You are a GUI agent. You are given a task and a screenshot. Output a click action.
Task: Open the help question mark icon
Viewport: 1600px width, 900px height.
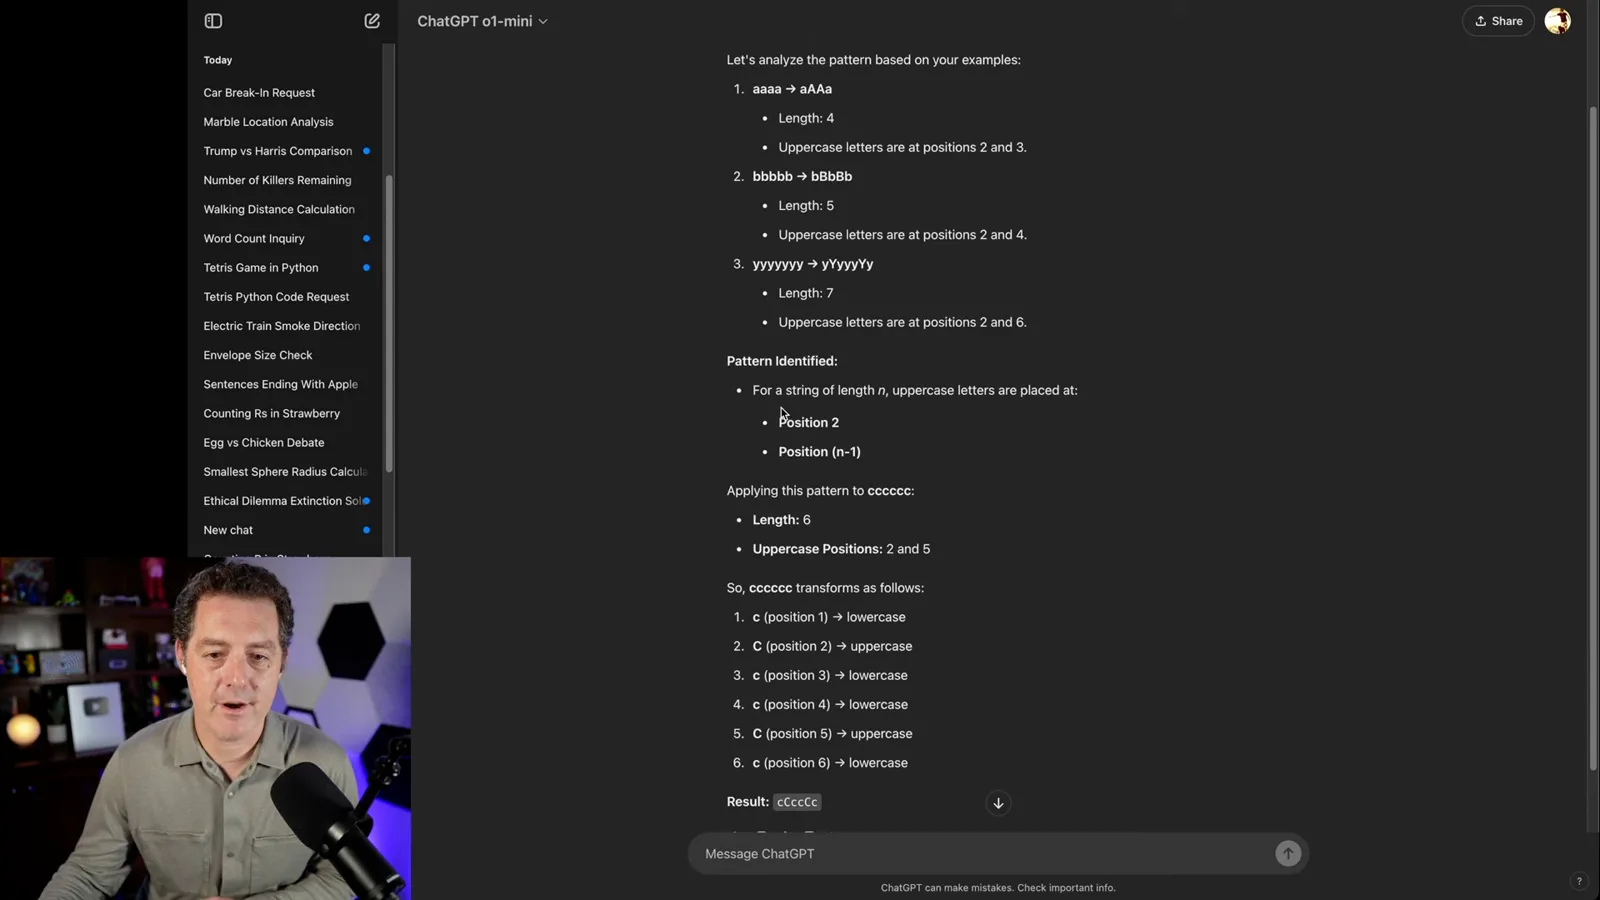1579,881
